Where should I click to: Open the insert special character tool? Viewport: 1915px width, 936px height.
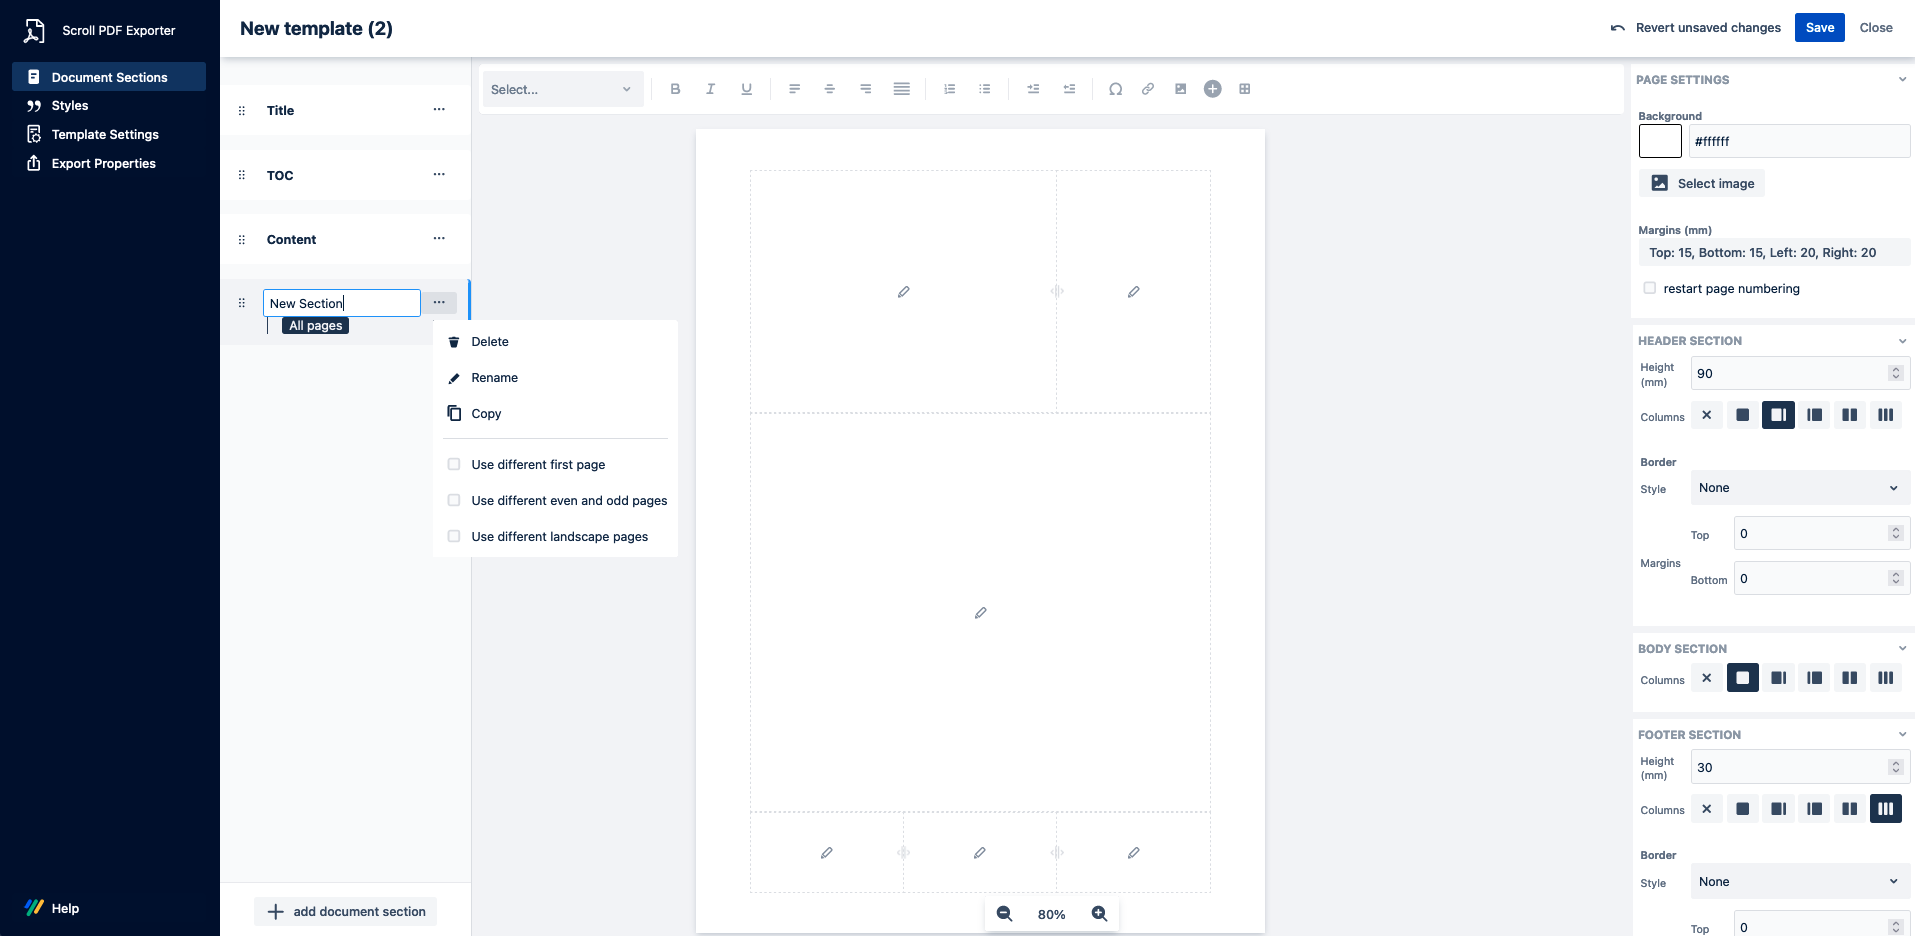[x=1114, y=89]
